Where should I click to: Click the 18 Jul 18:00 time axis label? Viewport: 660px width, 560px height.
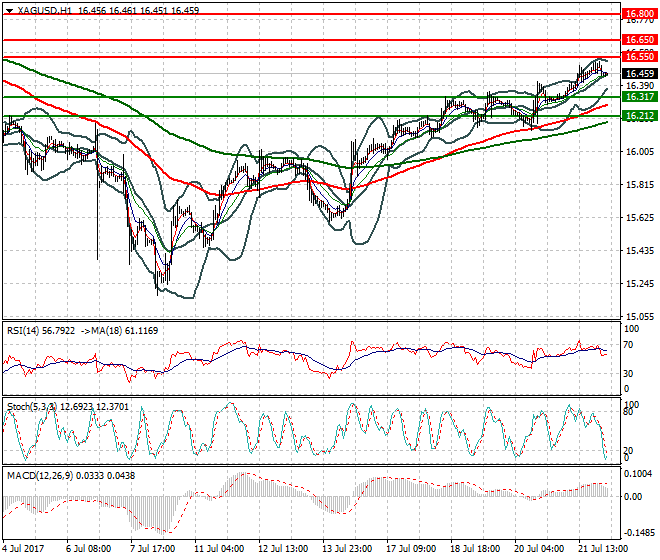pos(475,549)
